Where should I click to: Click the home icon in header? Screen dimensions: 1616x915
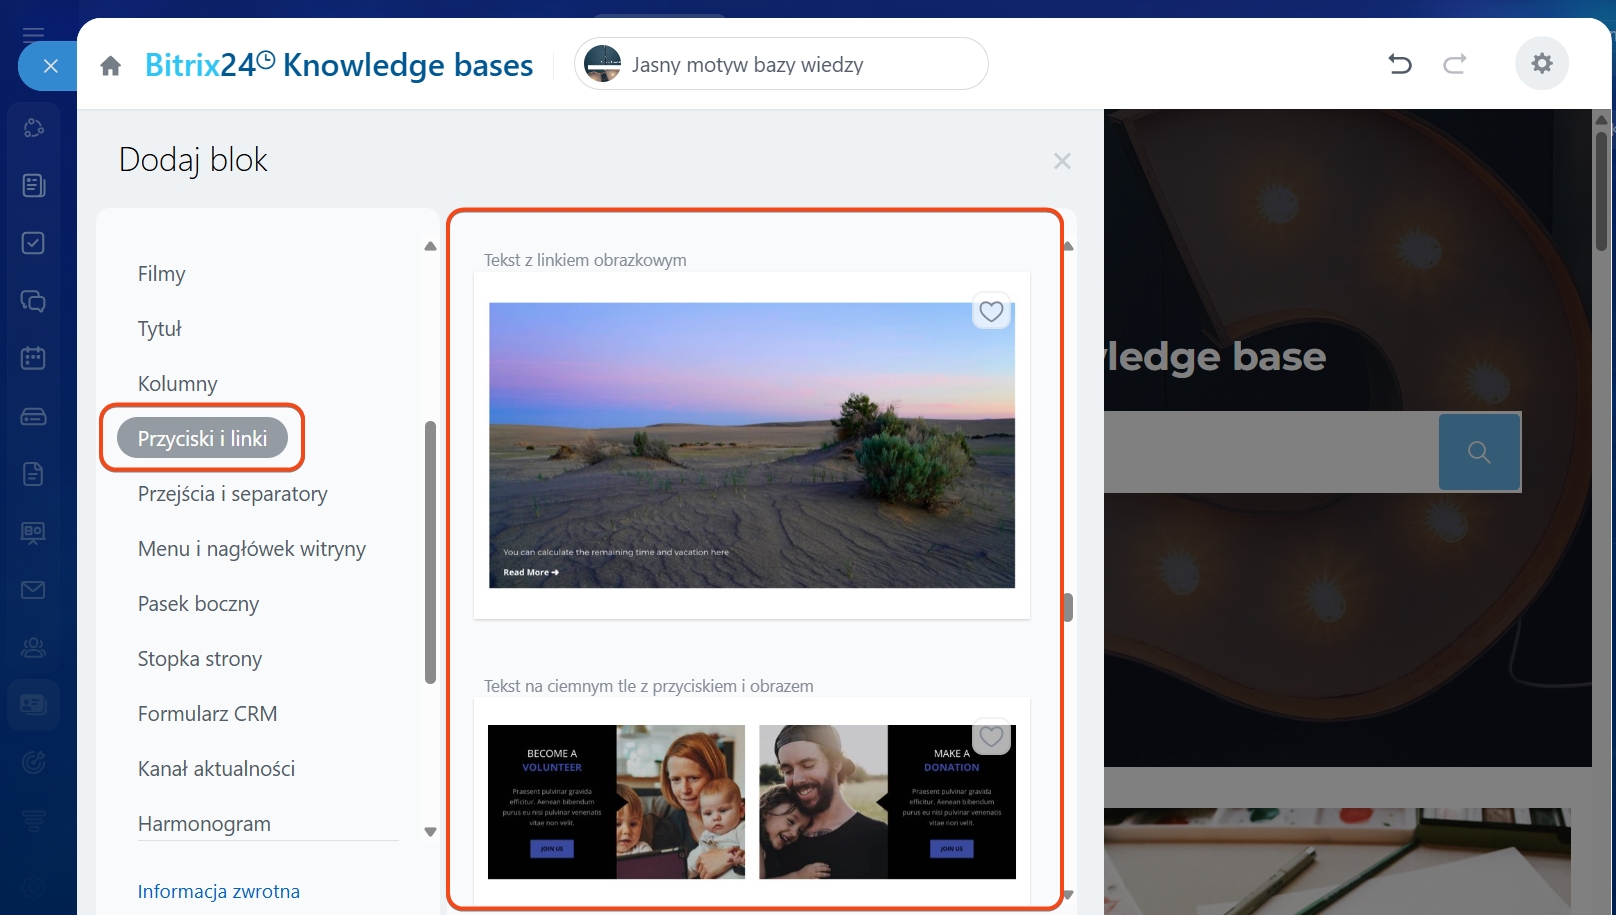[x=111, y=66]
